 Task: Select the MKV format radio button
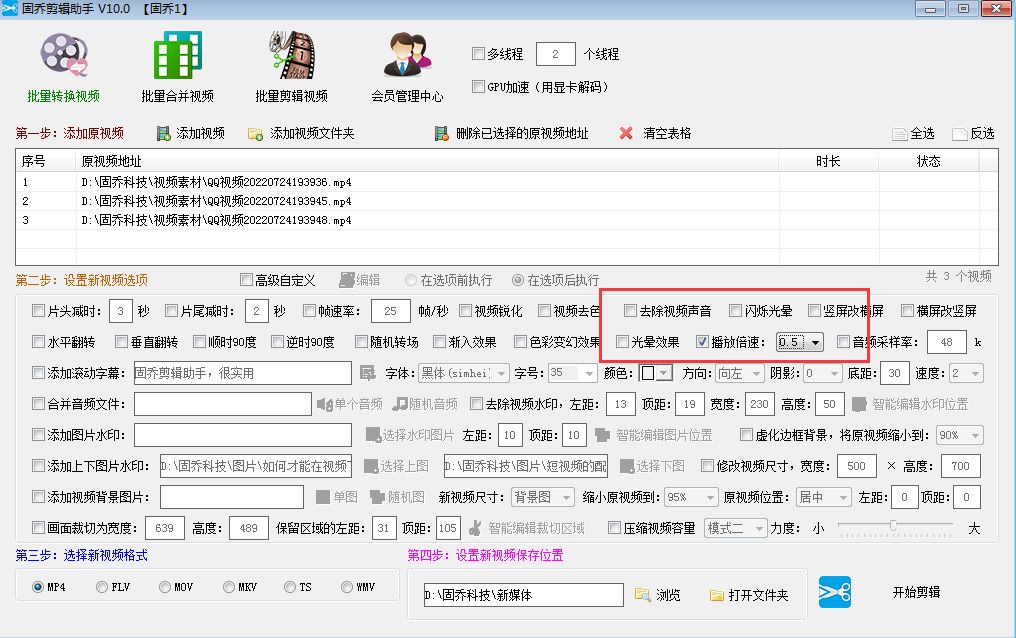(229, 587)
